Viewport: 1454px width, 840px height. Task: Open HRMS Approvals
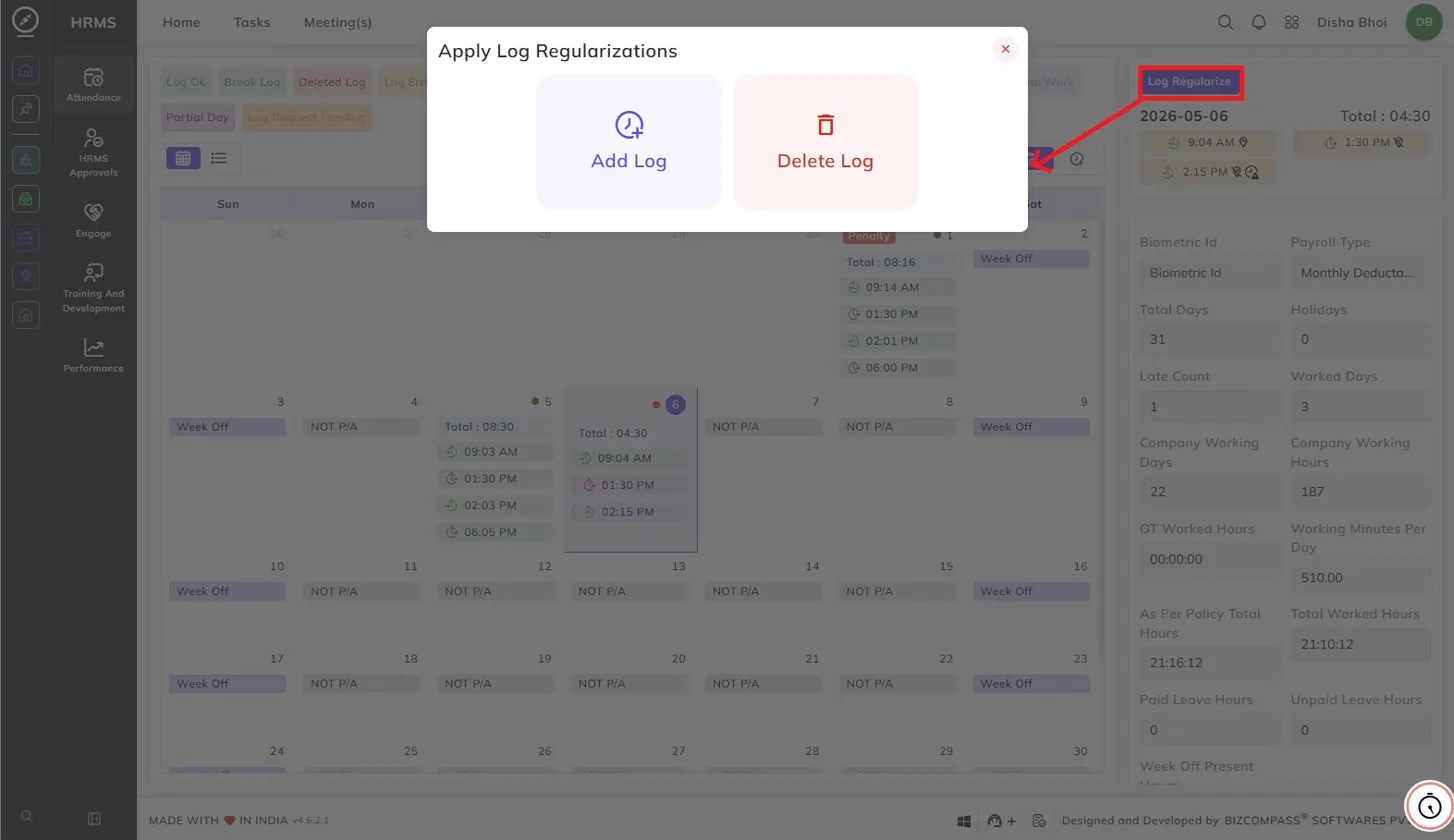click(93, 152)
